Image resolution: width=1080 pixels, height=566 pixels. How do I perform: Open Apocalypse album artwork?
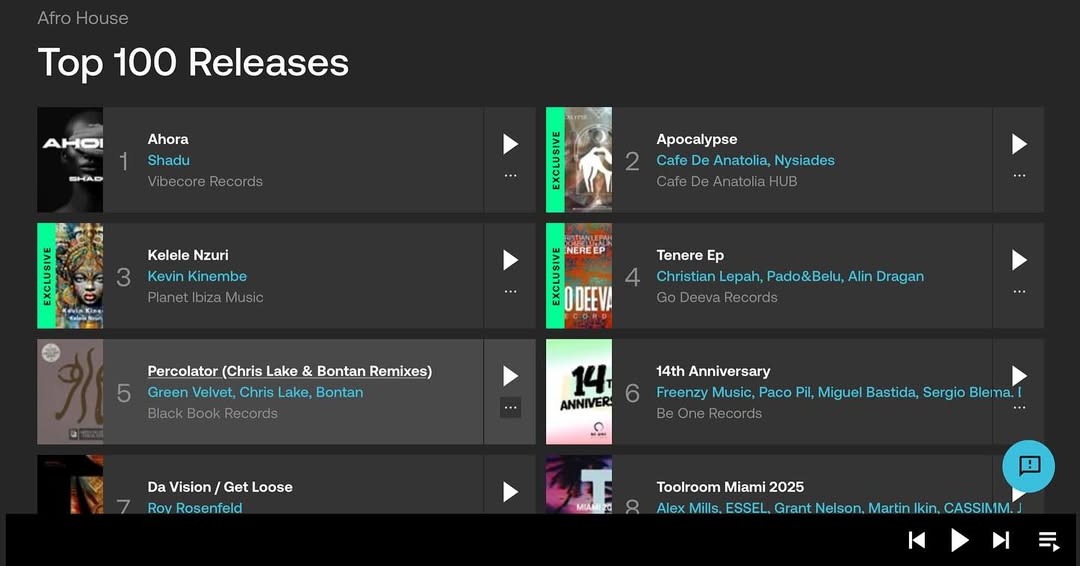(x=588, y=160)
